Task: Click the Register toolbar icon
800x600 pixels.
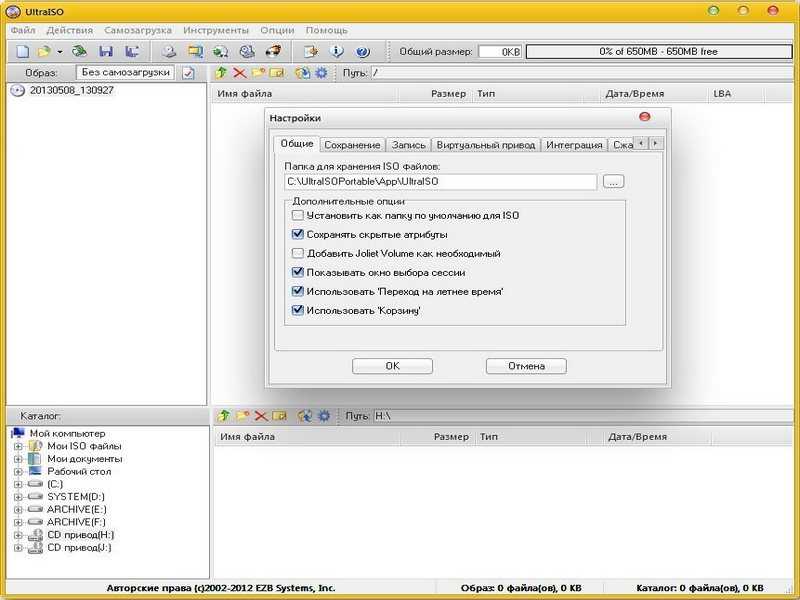Action: 310,52
